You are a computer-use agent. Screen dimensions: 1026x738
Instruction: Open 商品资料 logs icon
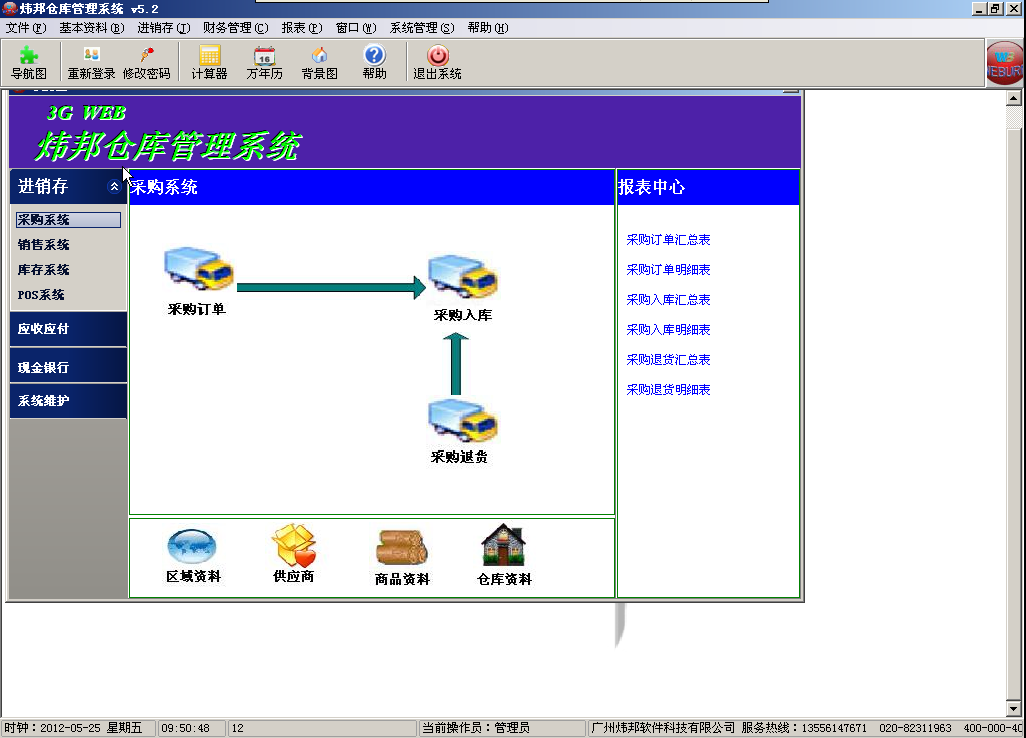[x=402, y=548]
